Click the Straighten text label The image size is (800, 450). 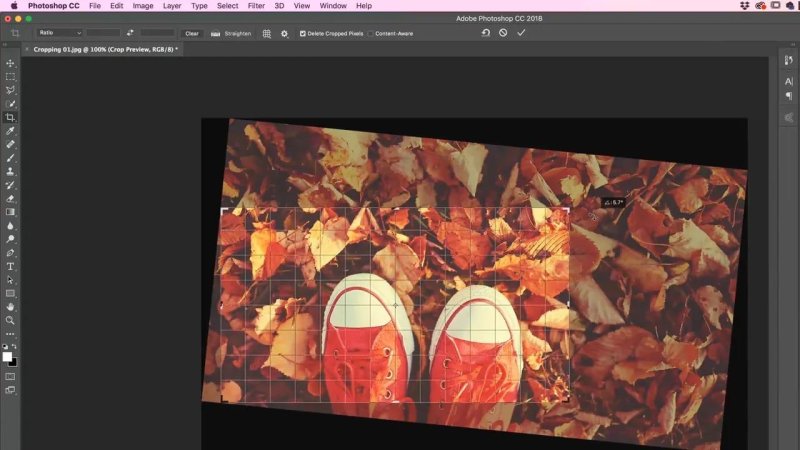pos(238,34)
